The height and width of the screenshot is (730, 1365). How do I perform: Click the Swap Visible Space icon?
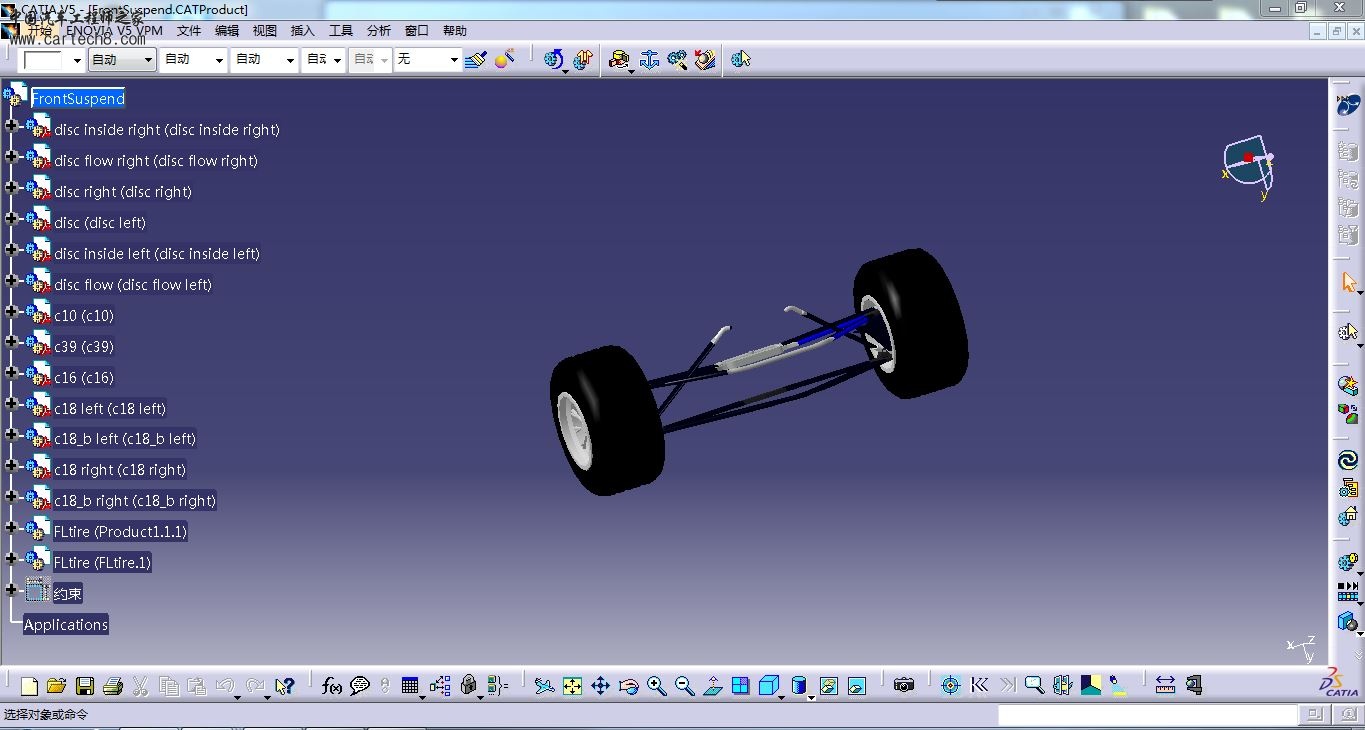coord(857,686)
